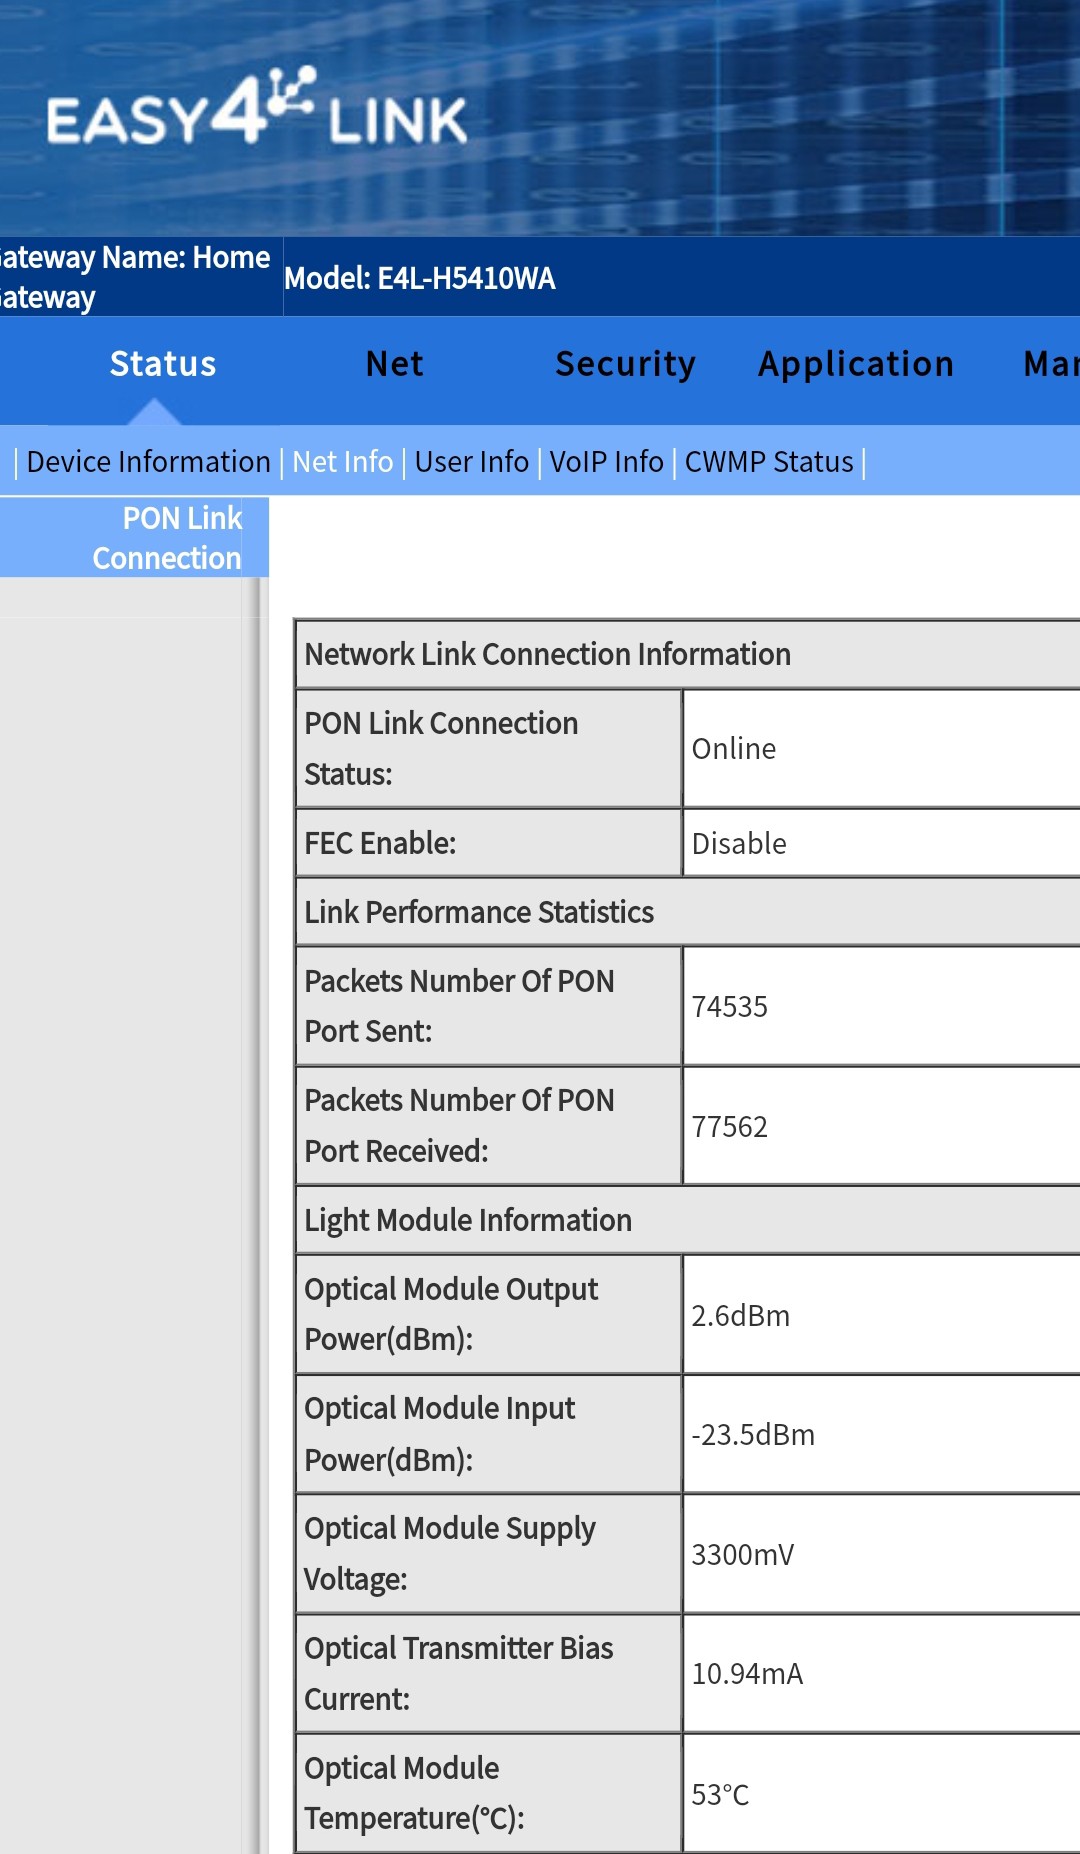Open the CWMP Status page
The height and width of the screenshot is (1854, 1080).
pos(768,462)
